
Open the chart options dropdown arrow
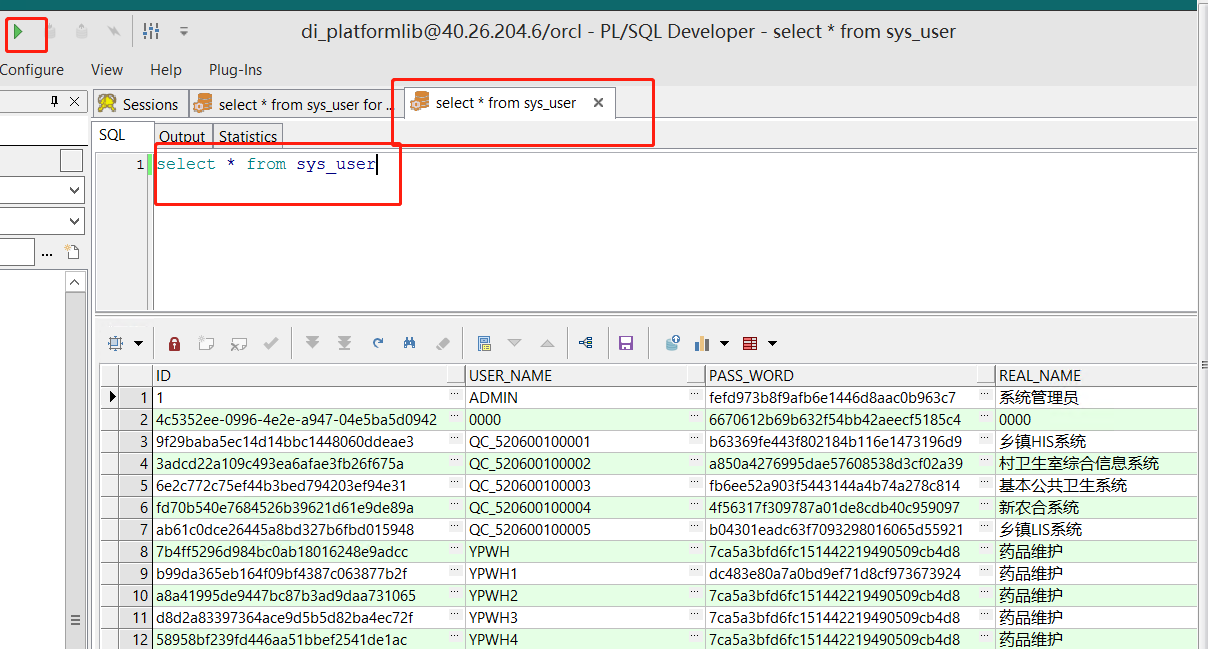[x=724, y=344]
